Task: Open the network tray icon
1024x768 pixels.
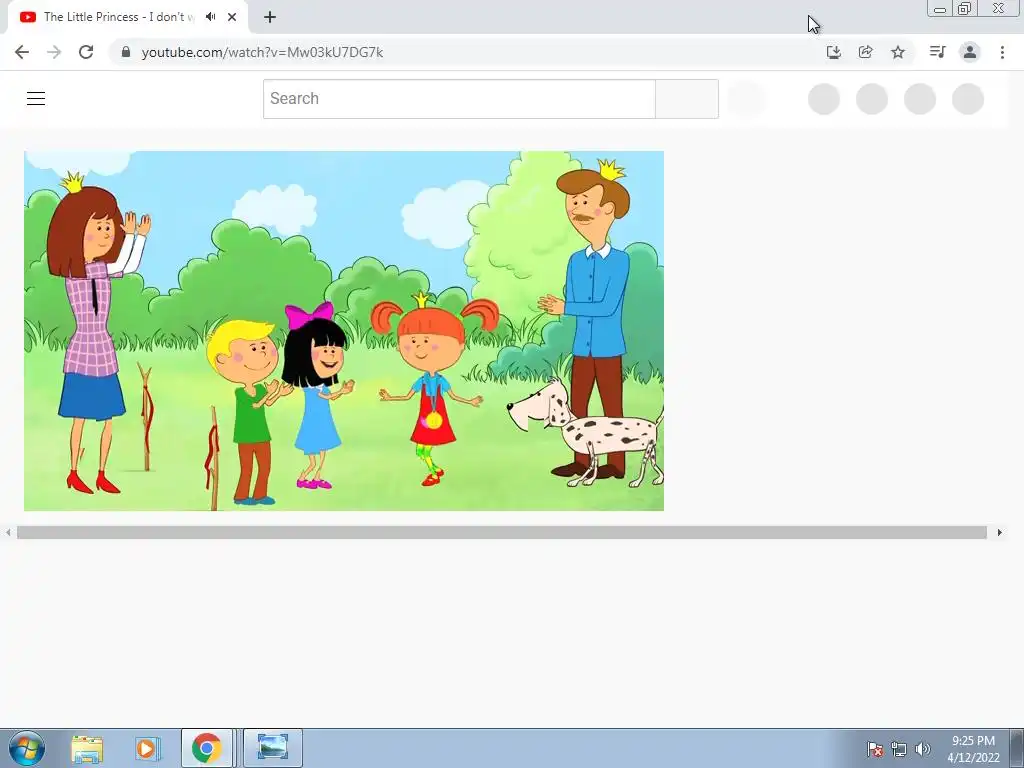Action: (899, 749)
